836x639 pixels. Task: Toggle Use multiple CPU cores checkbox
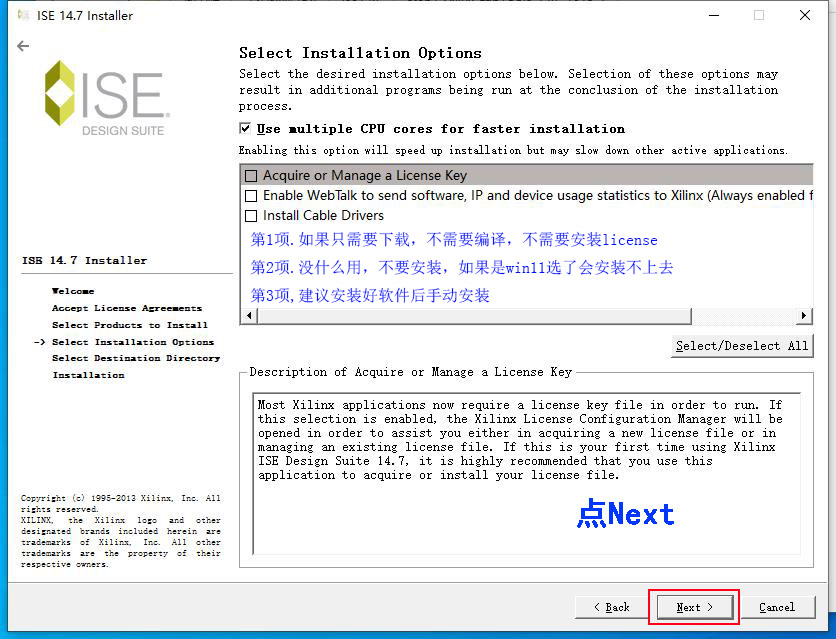[x=246, y=129]
